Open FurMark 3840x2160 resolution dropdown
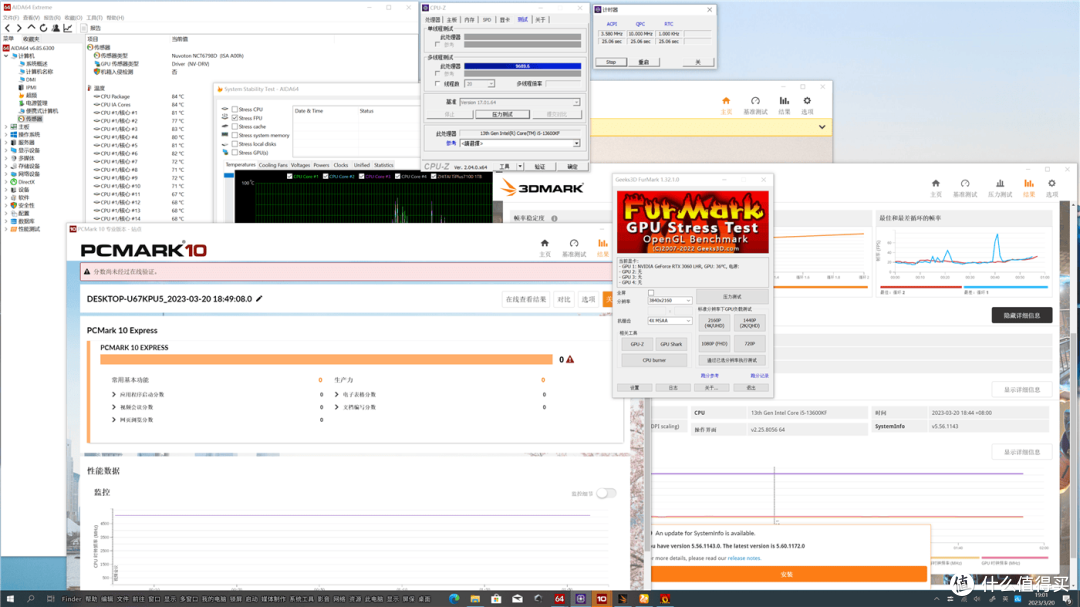The image size is (1080, 607). [x=669, y=300]
